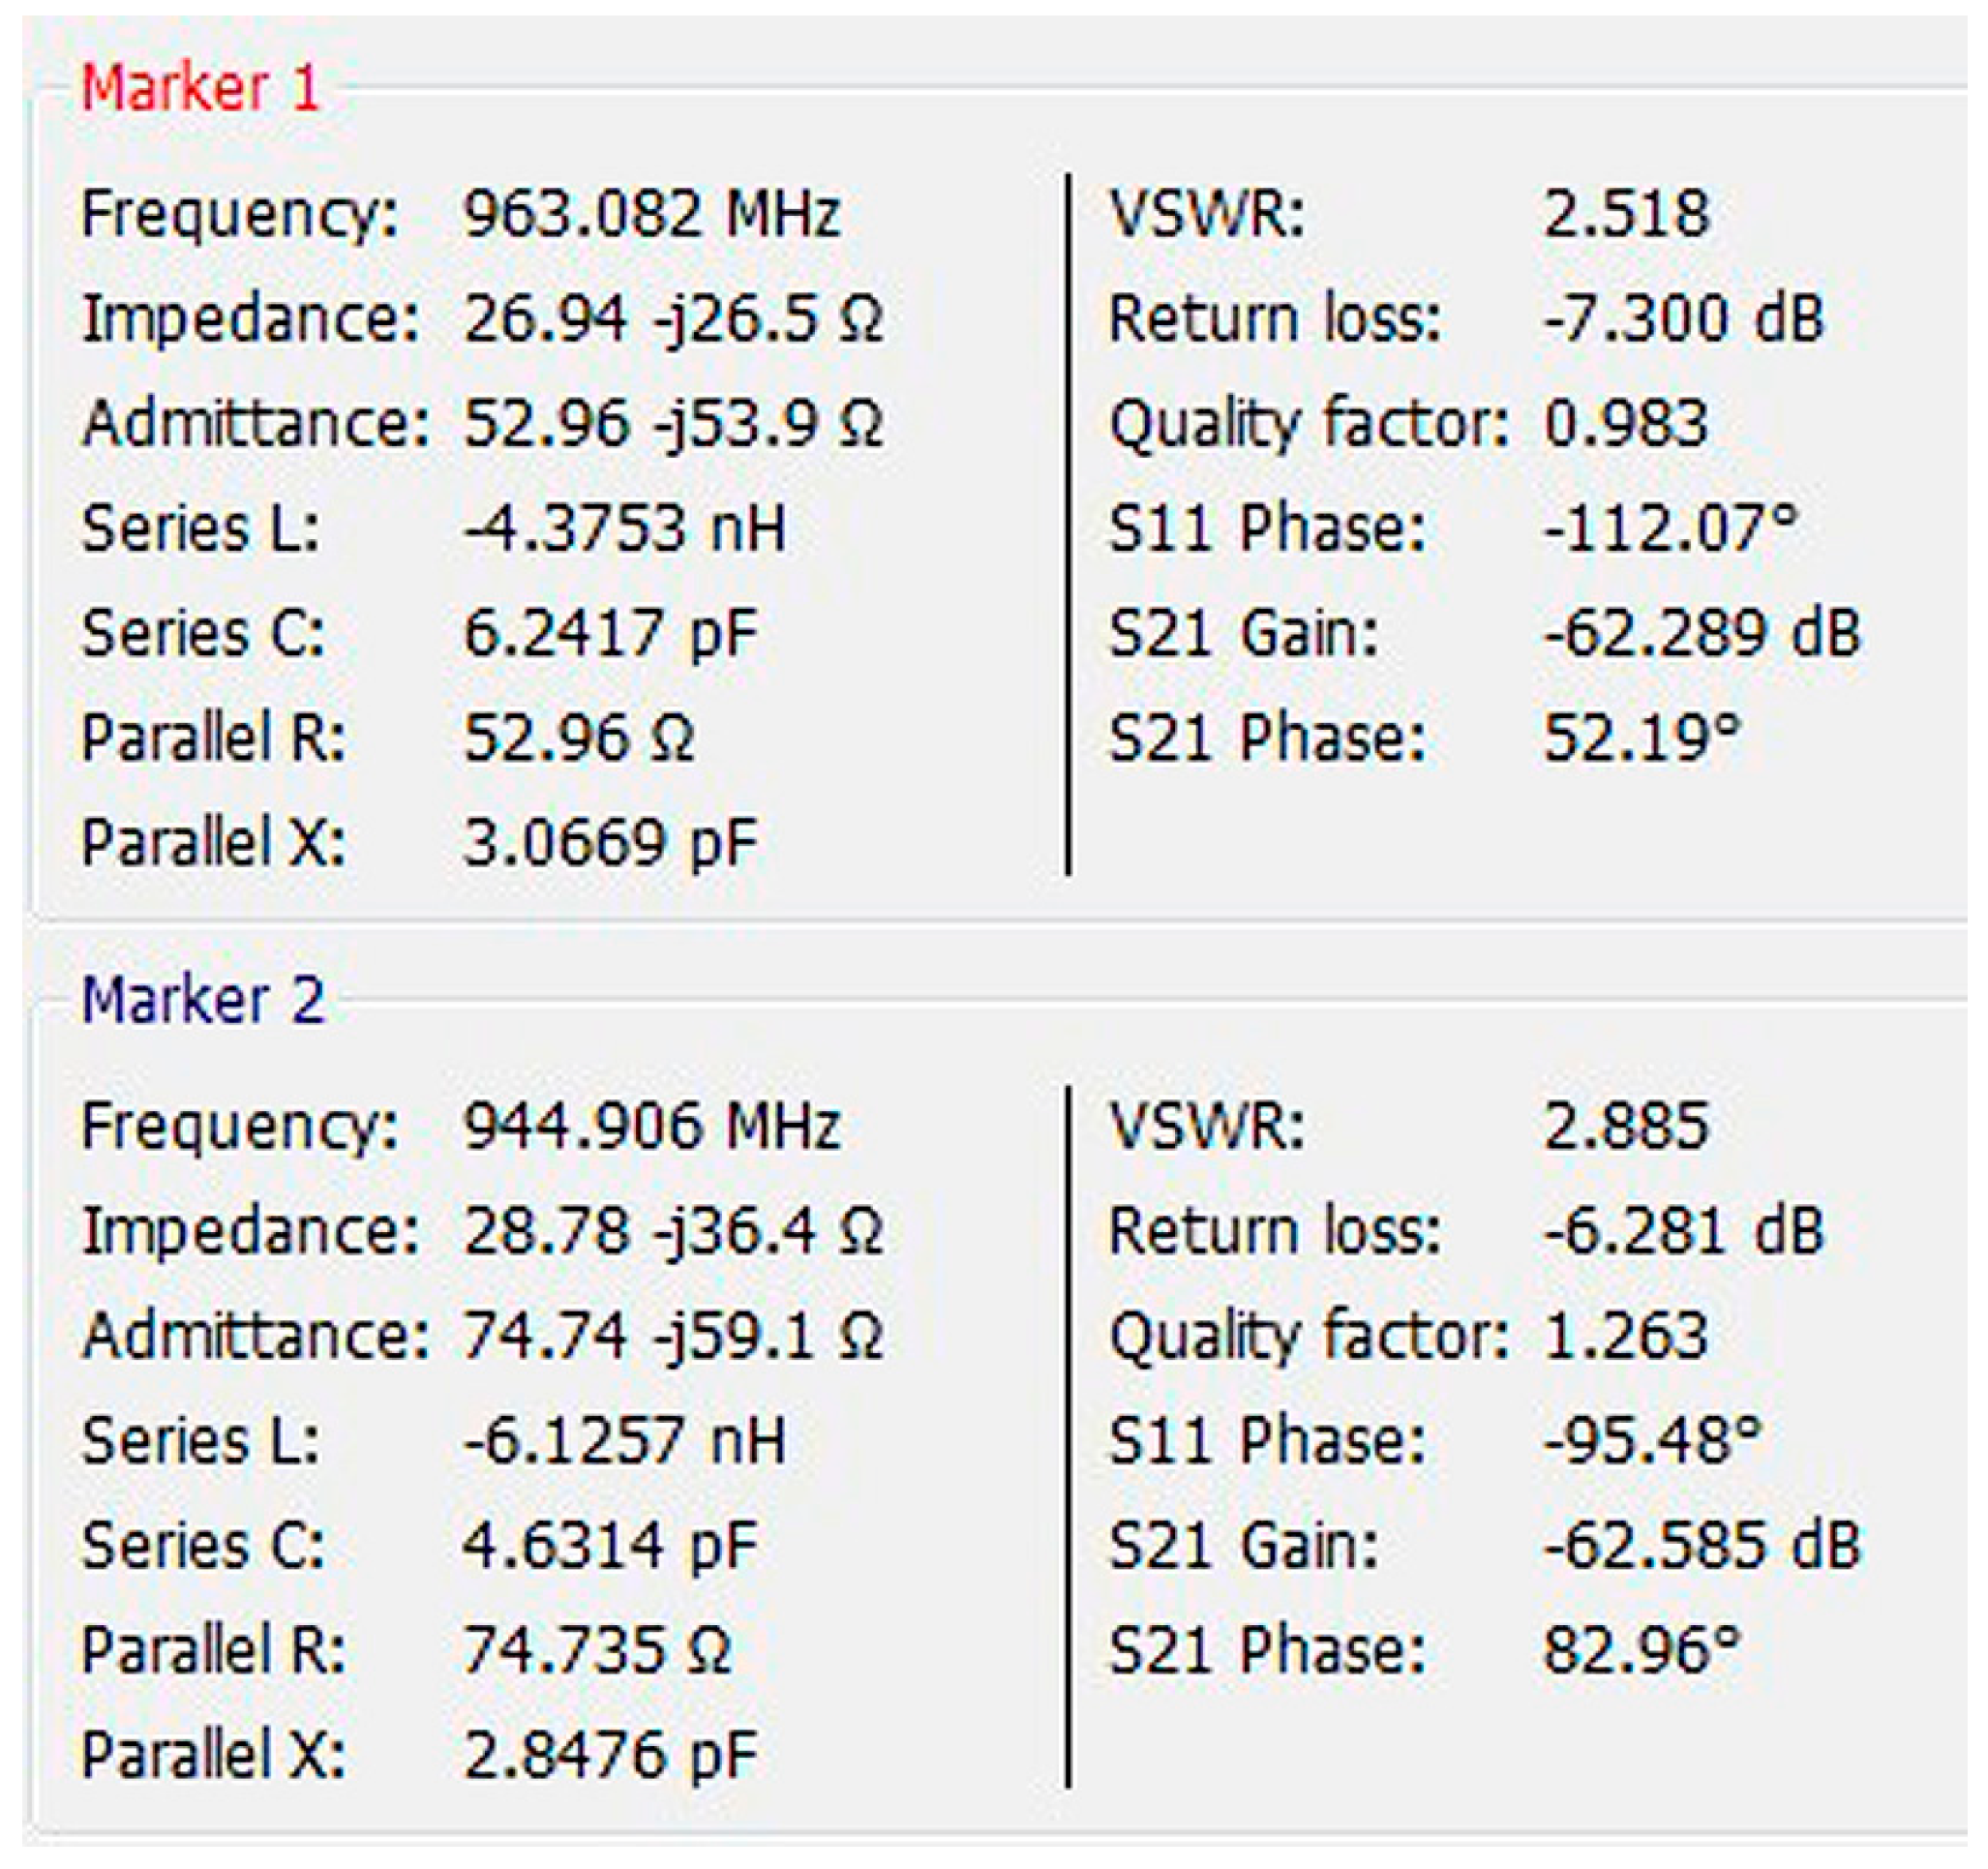The width and height of the screenshot is (1988, 1869).
Task: Select the Impedance reading under Marker 1
Action: (670, 317)
